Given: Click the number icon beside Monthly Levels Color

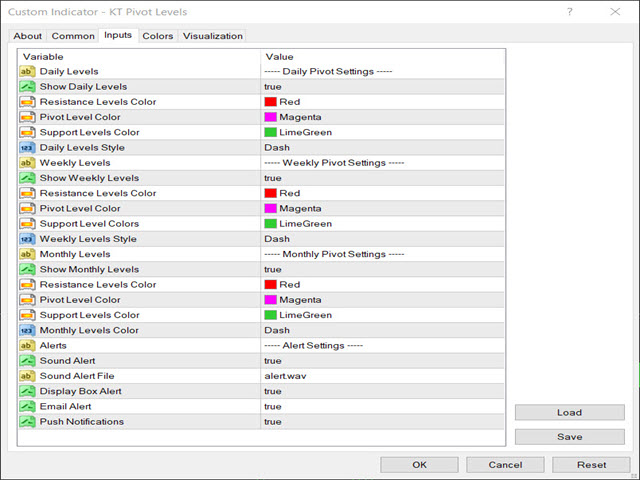Looking at the screenshot, I should (27, 330).
